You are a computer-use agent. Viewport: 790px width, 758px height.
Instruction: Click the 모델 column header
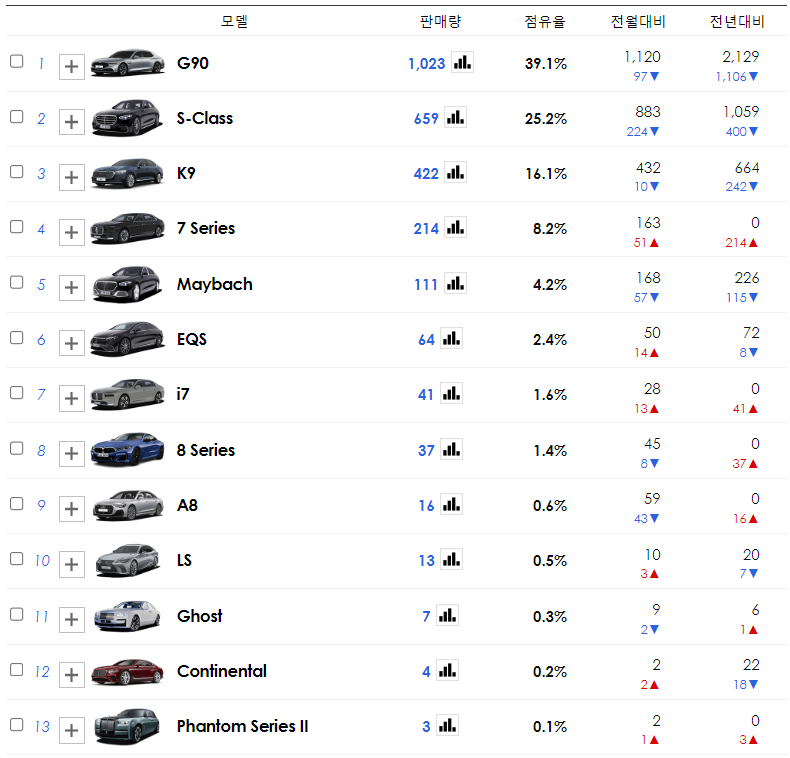(234, 21)
